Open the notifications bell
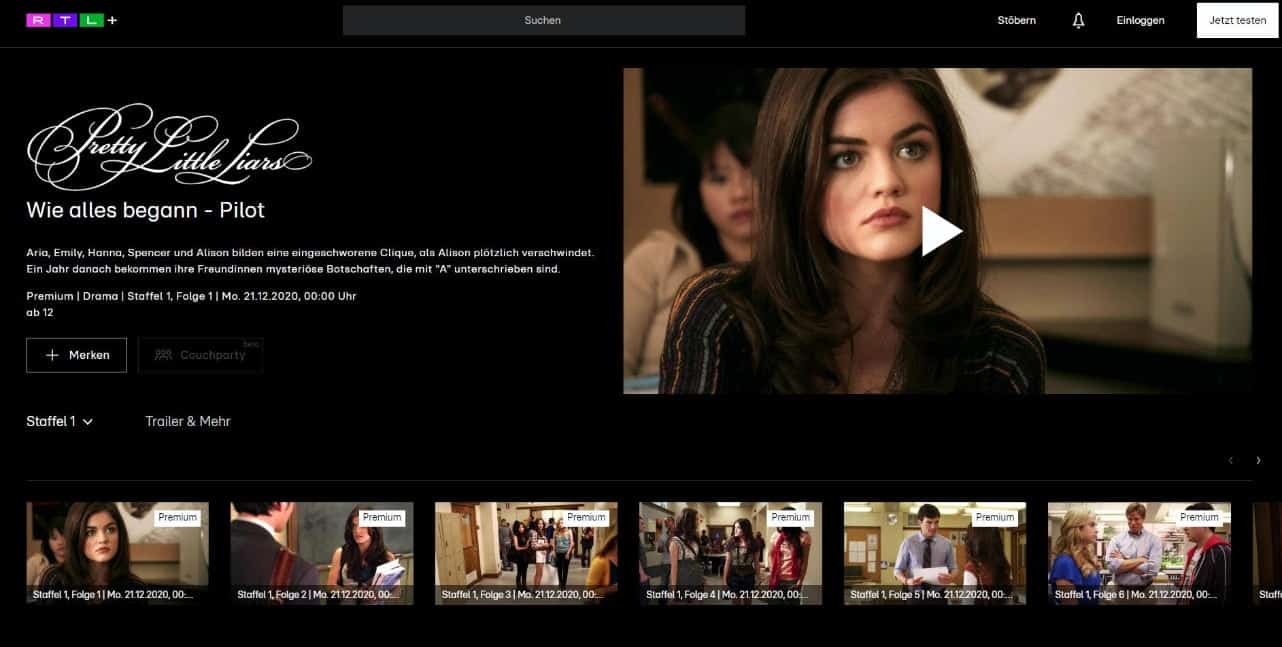 tap(1078, 20)
